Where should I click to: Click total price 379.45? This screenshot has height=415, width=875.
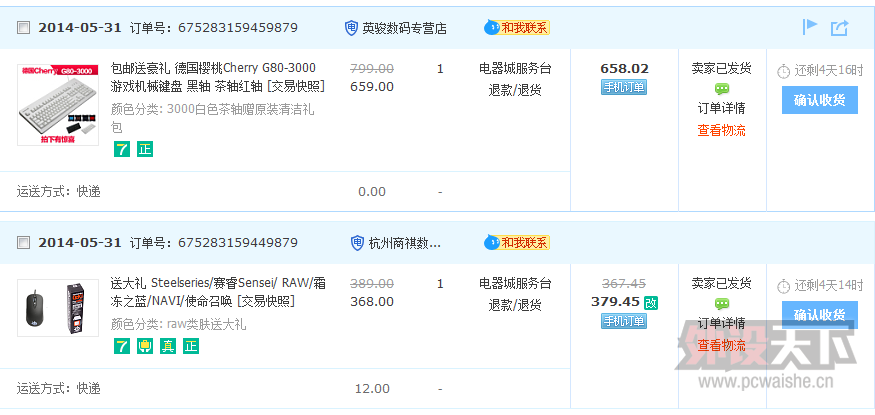click(x=615, y=302)
